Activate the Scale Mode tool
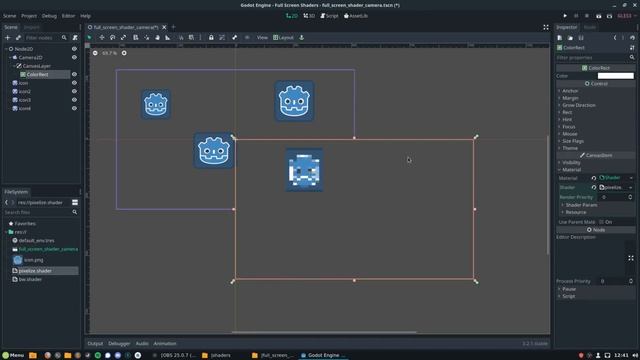This screenshot has width=640, height=360. [123, 38]
